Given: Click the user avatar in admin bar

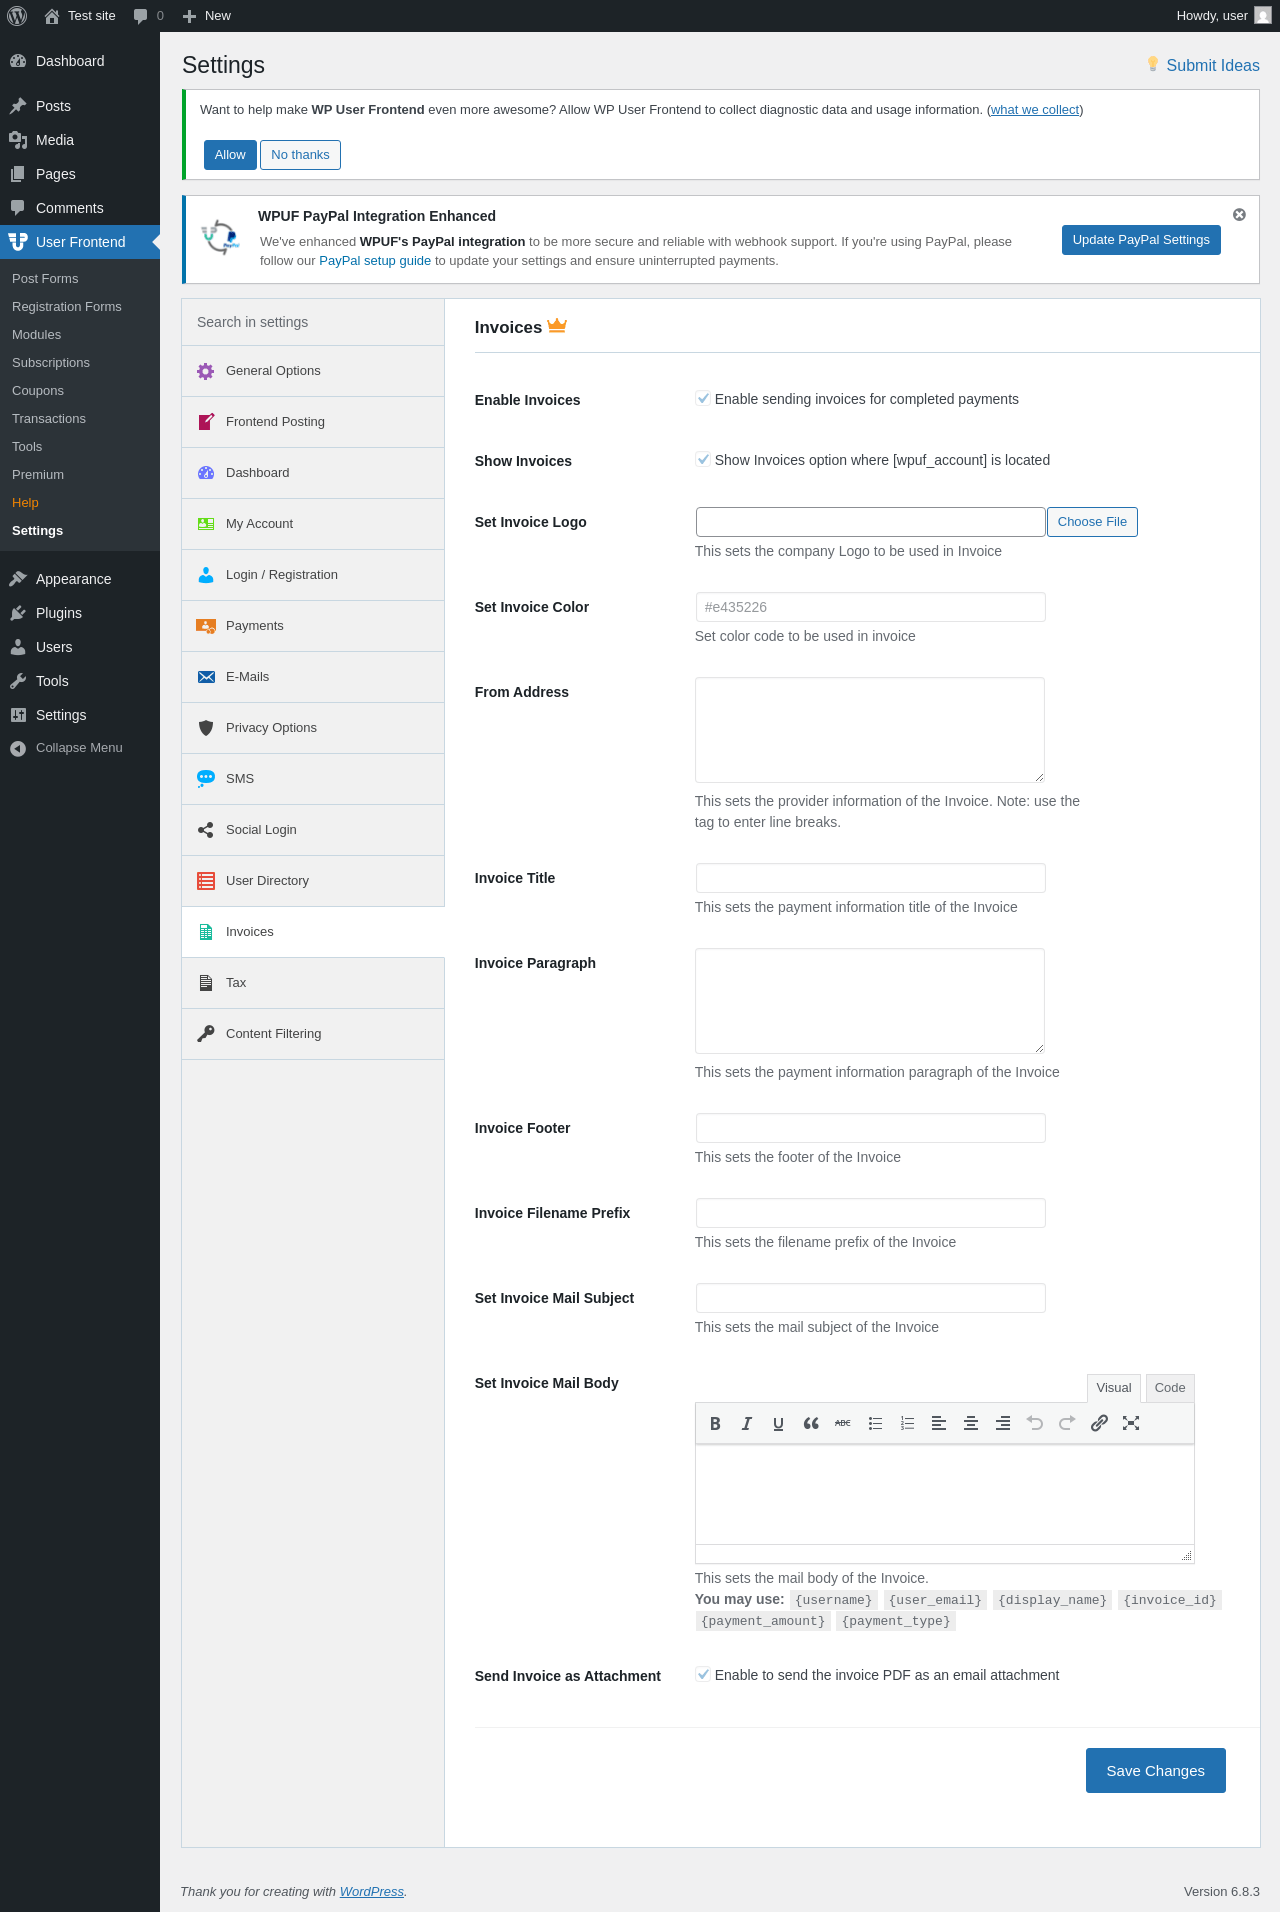Looking at the screenshot, I should click(x=1263, y=16).
